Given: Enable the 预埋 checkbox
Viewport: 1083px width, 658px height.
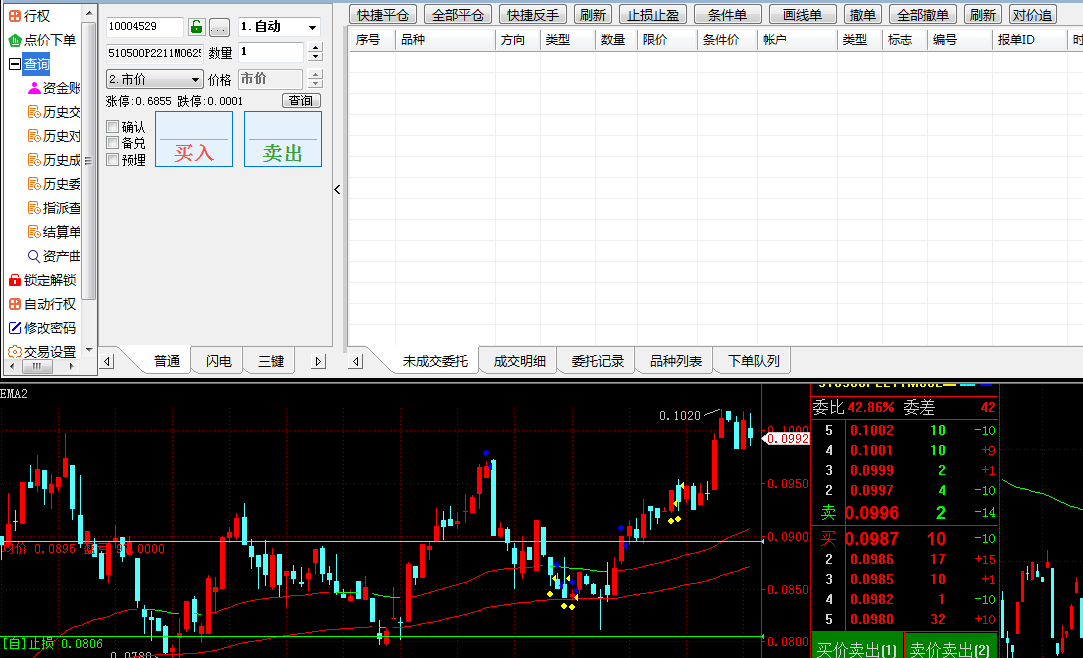Looking at the screenshot, I should (x=113, y=159).
